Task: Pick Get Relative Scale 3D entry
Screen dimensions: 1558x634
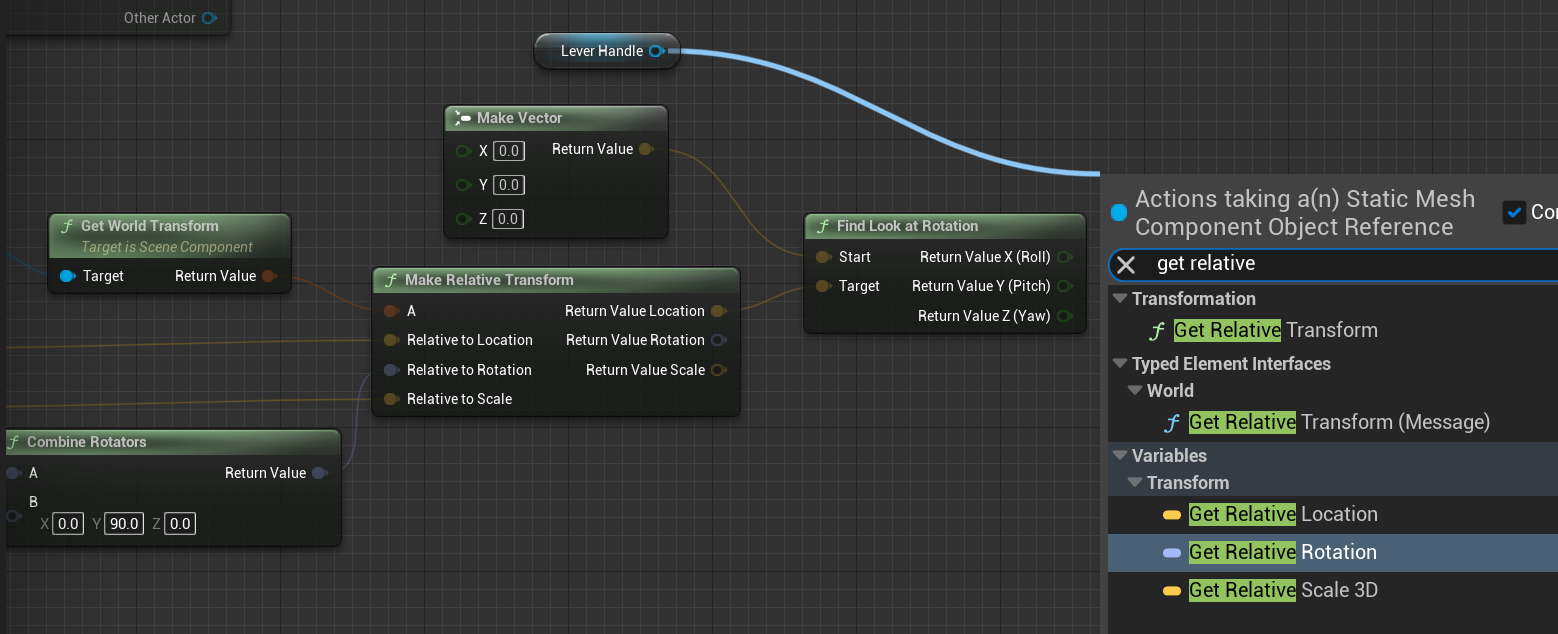Action: click(x=1282, y=590)
